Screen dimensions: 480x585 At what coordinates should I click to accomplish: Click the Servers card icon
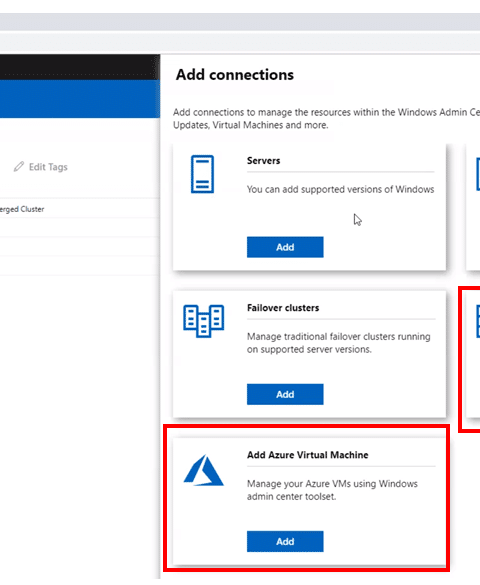point(202,174)
